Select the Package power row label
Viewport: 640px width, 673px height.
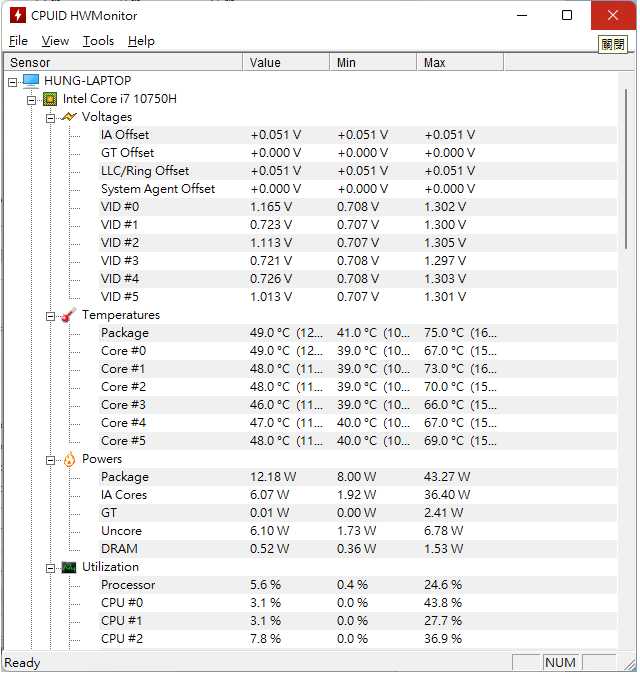(125, 477)
